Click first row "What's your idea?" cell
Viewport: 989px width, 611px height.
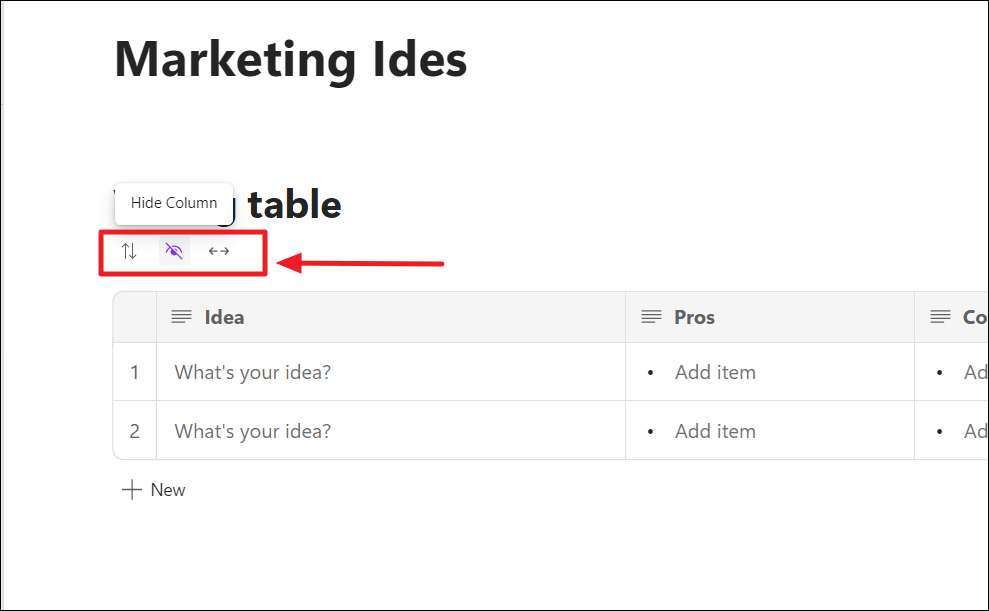pos(253,372)
